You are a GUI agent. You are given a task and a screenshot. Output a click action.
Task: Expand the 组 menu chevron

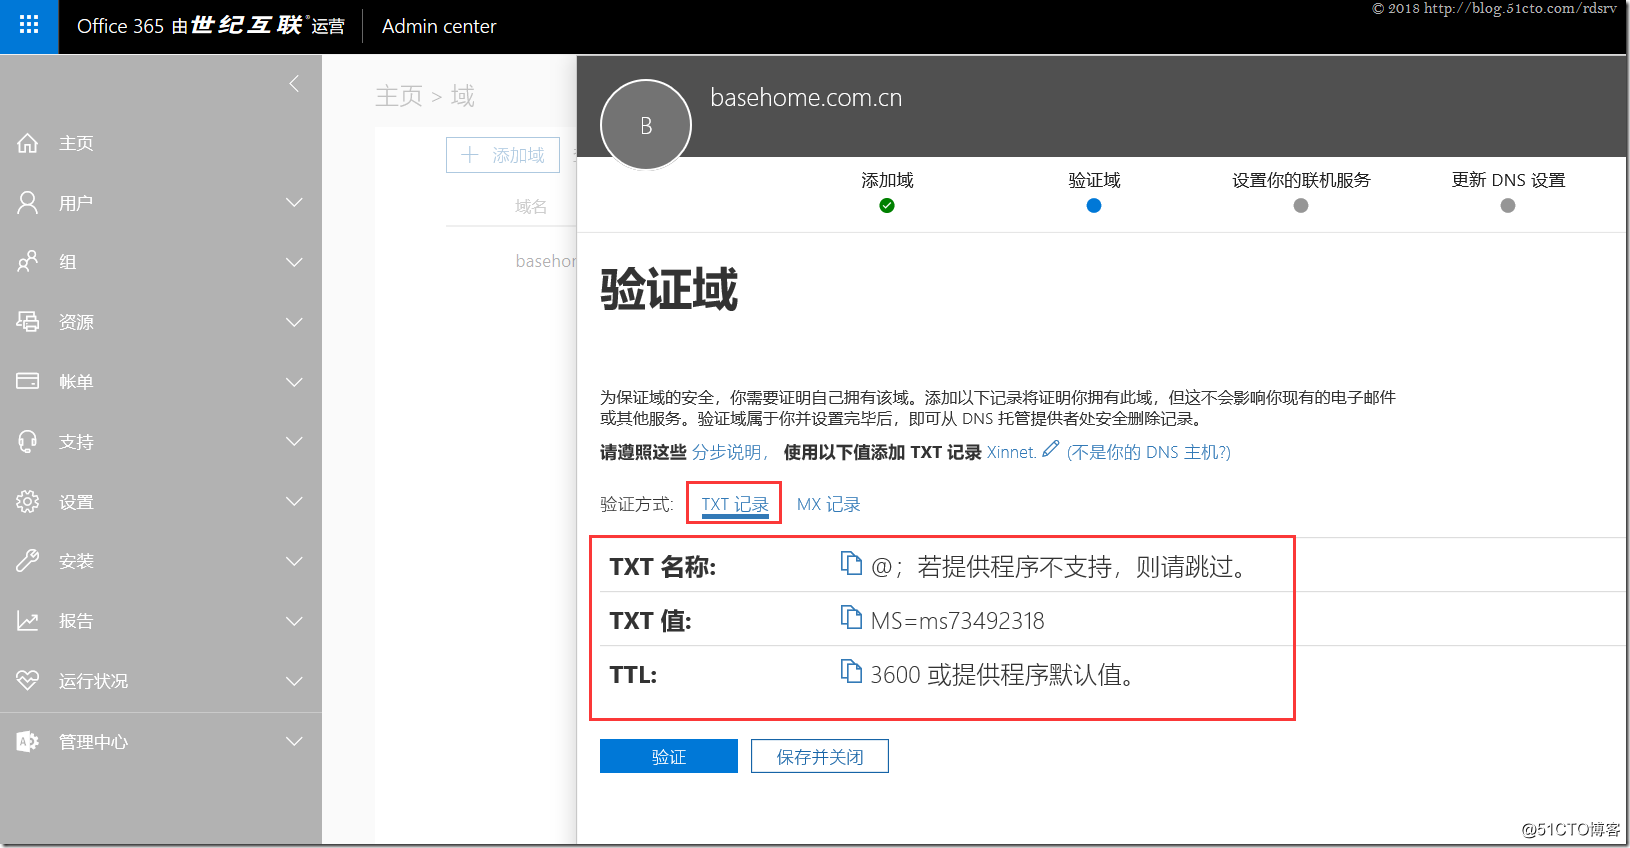294,262
